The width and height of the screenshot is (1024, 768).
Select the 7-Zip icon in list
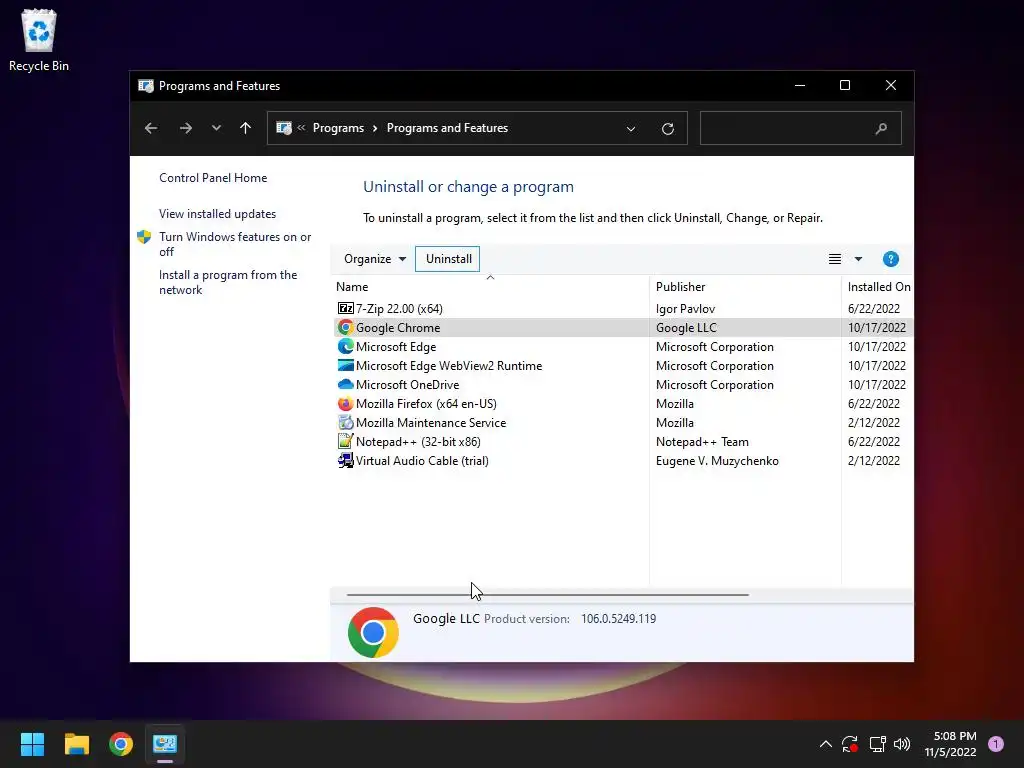coord(345,308)
